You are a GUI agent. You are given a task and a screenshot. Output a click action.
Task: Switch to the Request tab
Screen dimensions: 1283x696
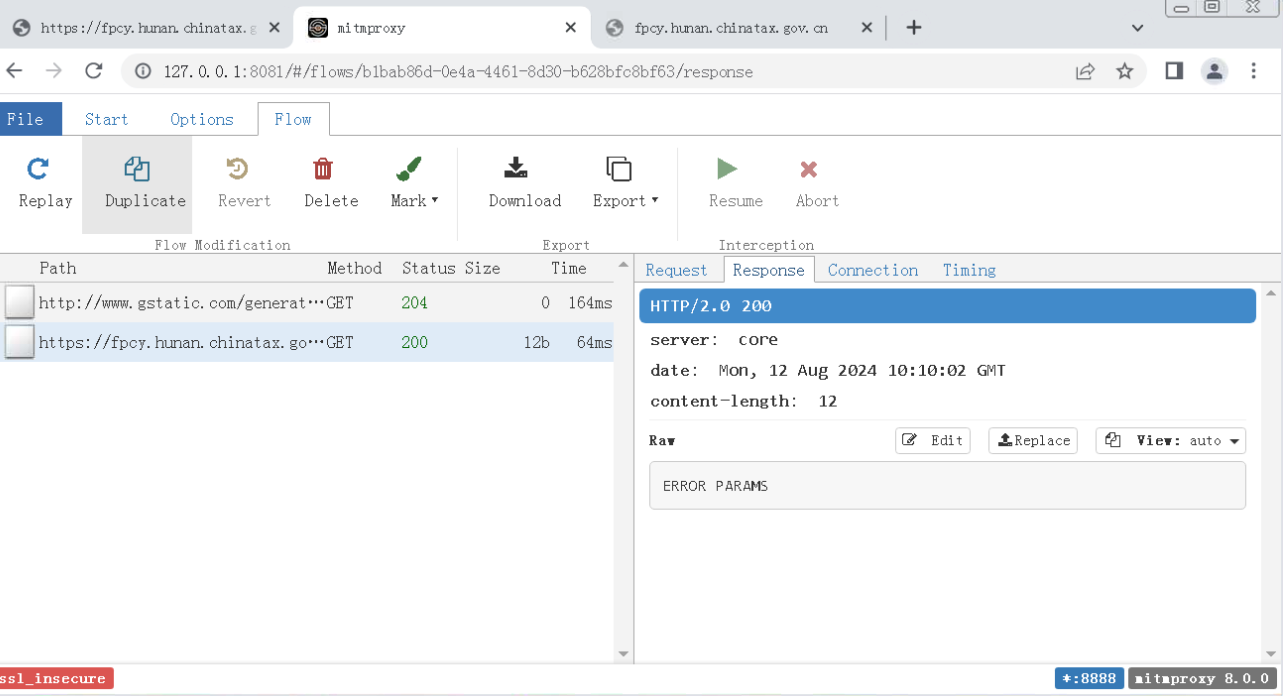coord(676,270)
